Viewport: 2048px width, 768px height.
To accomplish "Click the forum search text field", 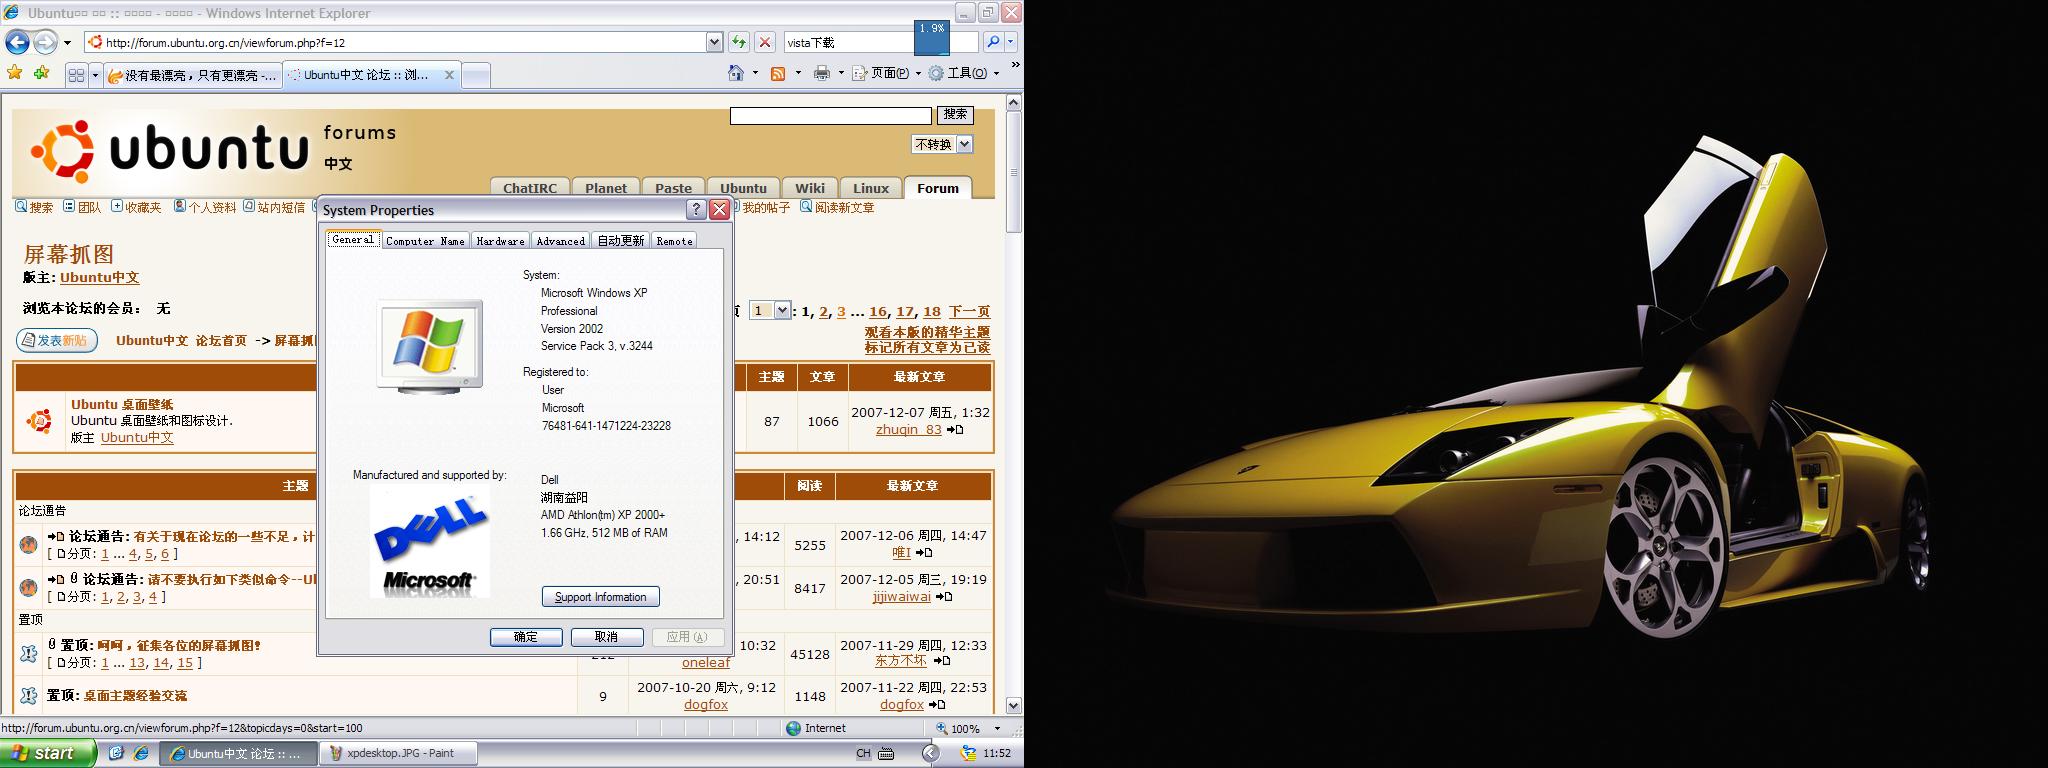I will pyautogui.click(x=830, y=116).
